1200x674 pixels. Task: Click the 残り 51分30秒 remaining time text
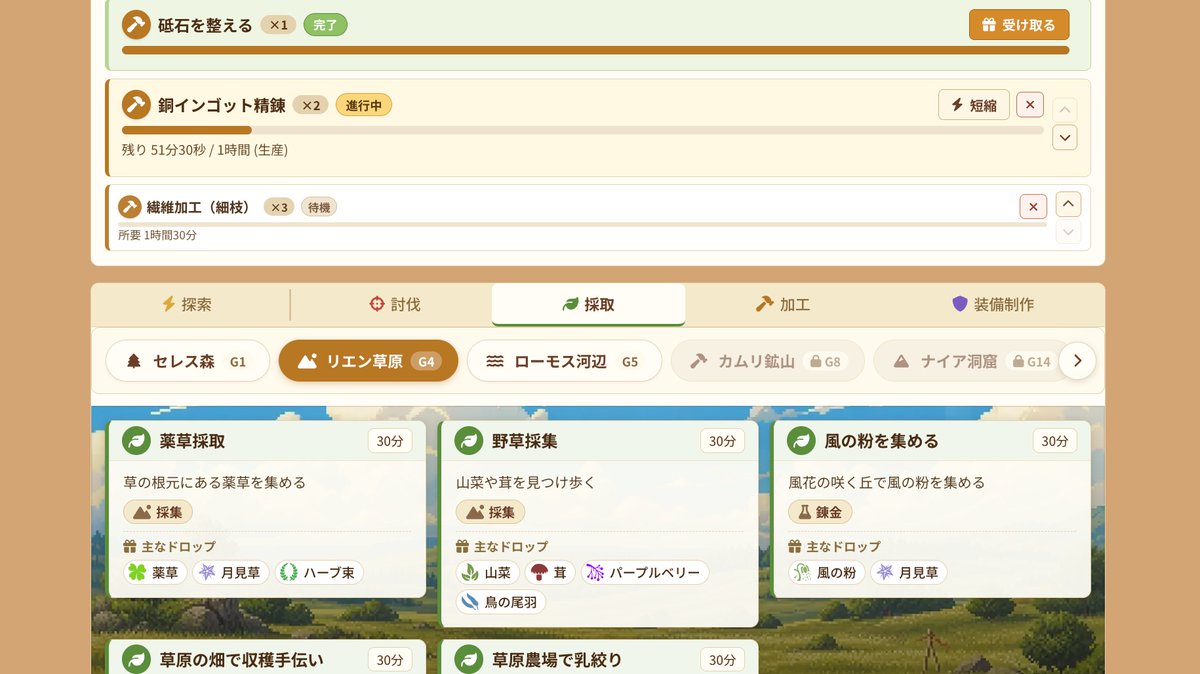205,150
